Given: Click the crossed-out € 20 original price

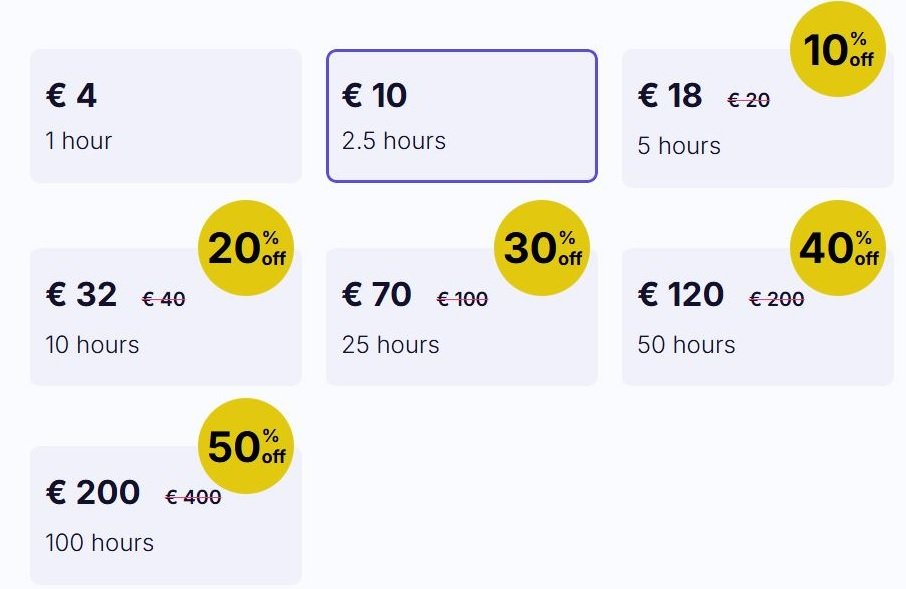Looking at the screenshot, I should 748,100.
